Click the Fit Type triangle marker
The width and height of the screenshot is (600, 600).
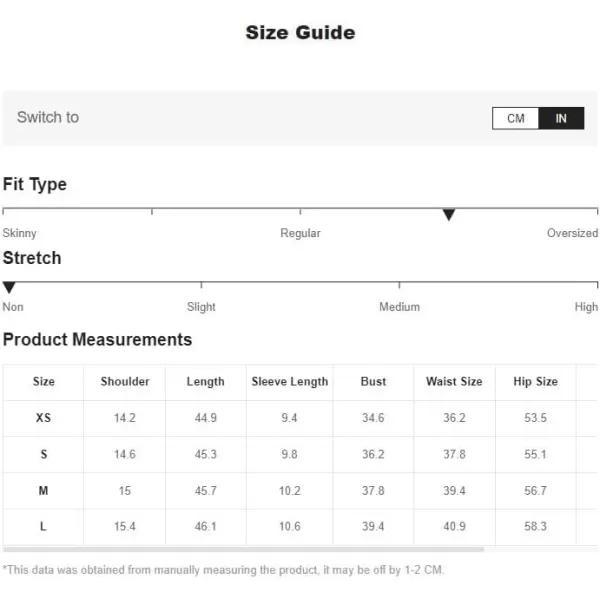tap(448, 215)
